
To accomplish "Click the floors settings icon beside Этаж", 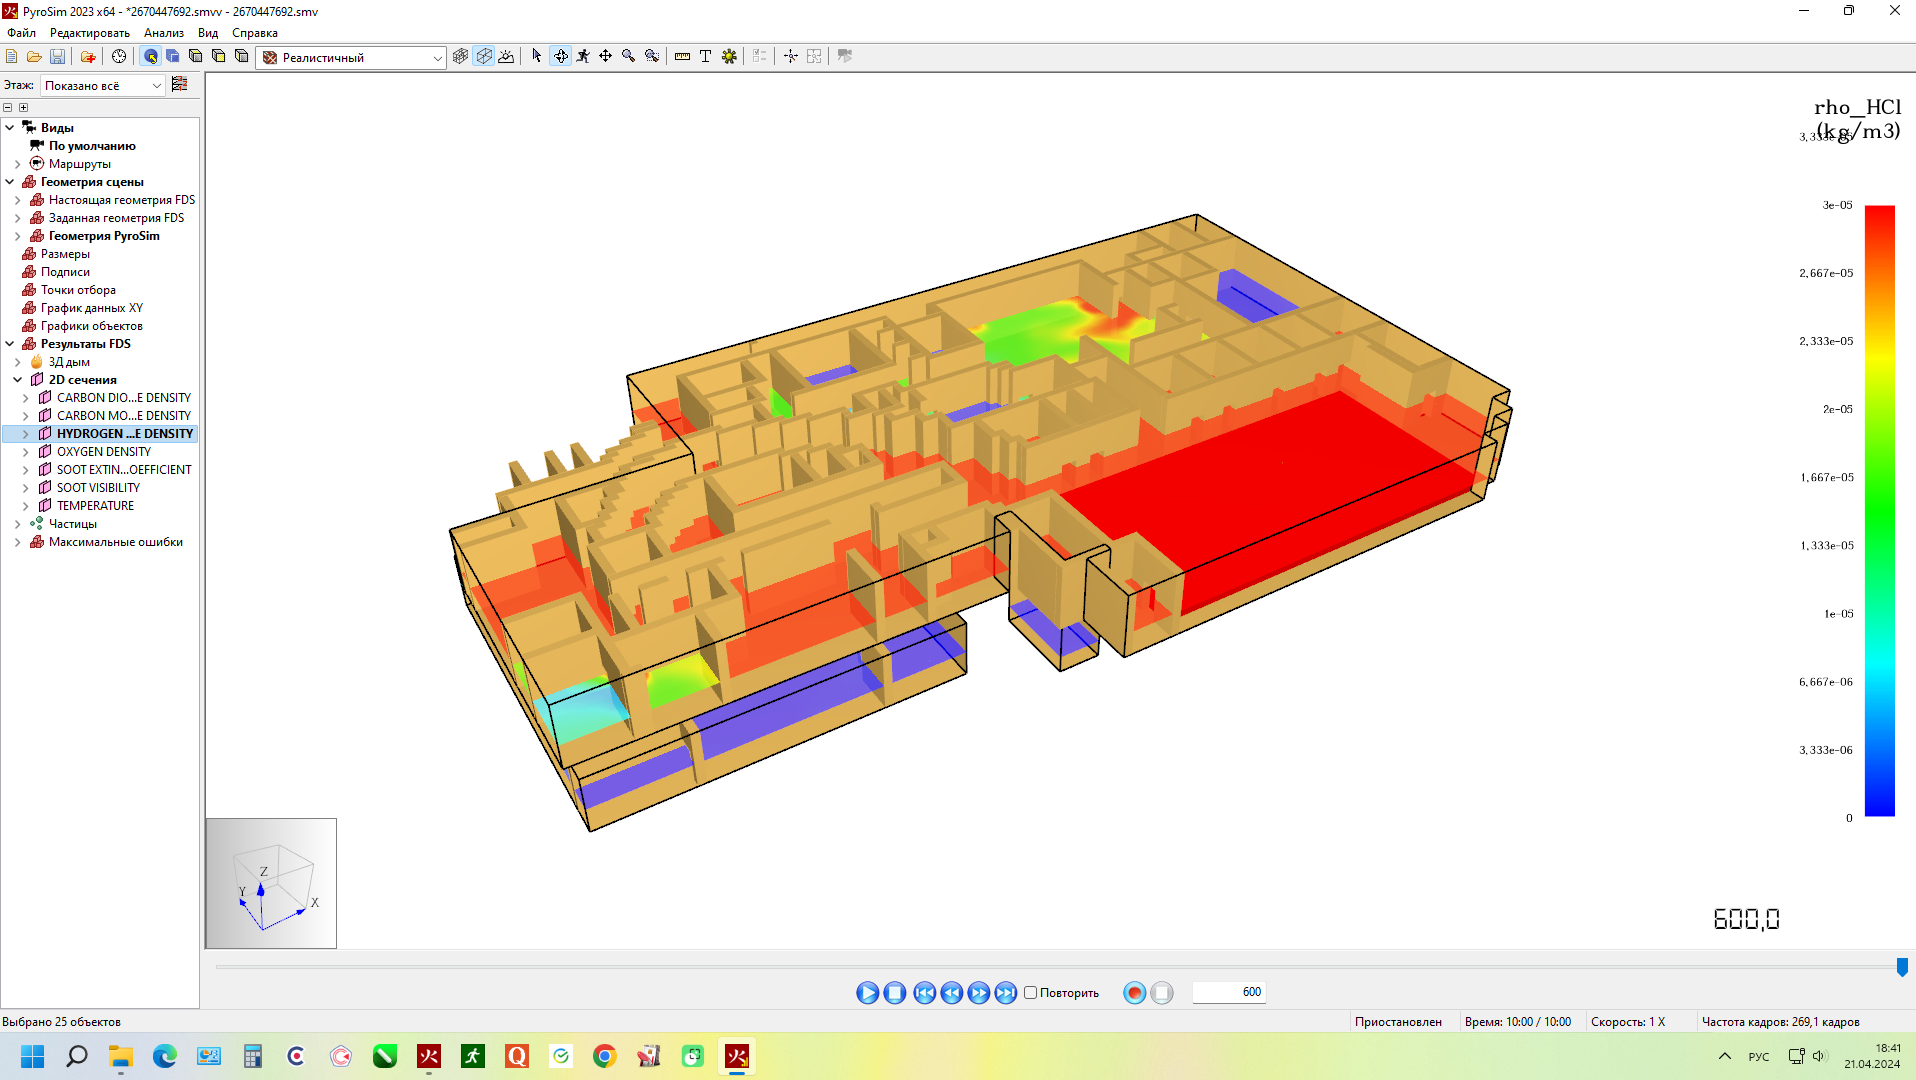I will tap(180, 85).
